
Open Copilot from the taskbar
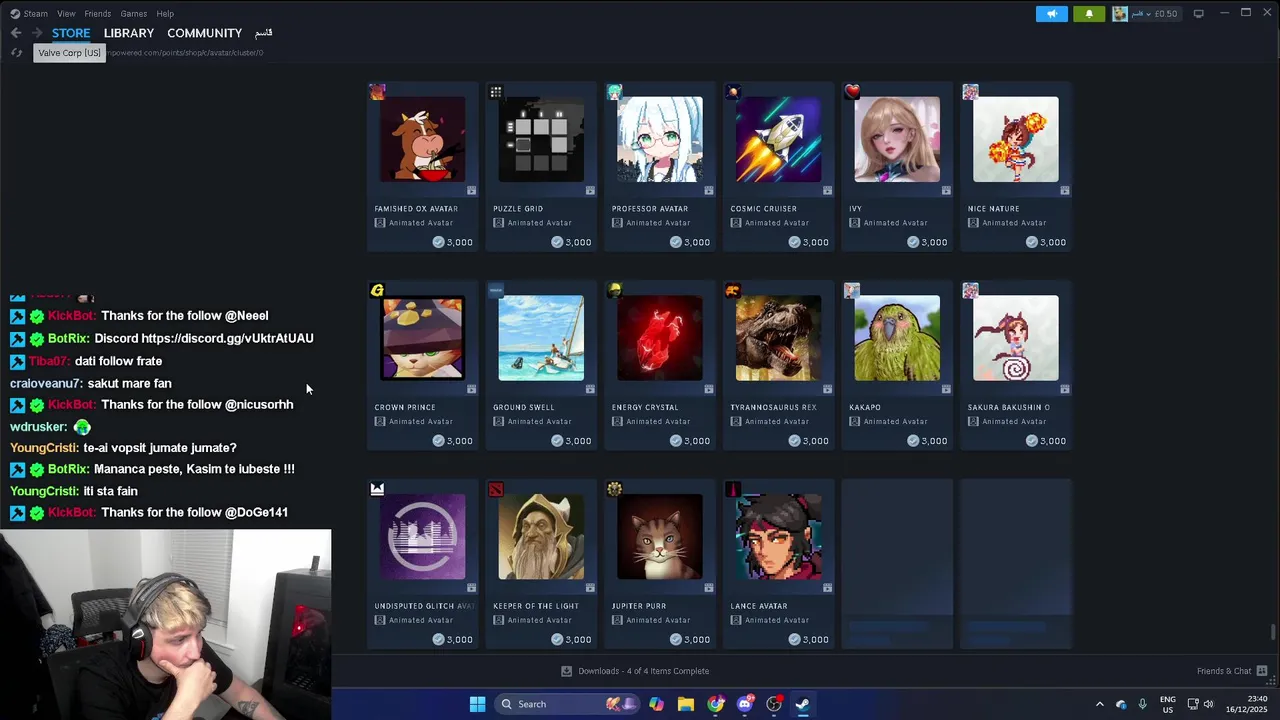[656, 704]
